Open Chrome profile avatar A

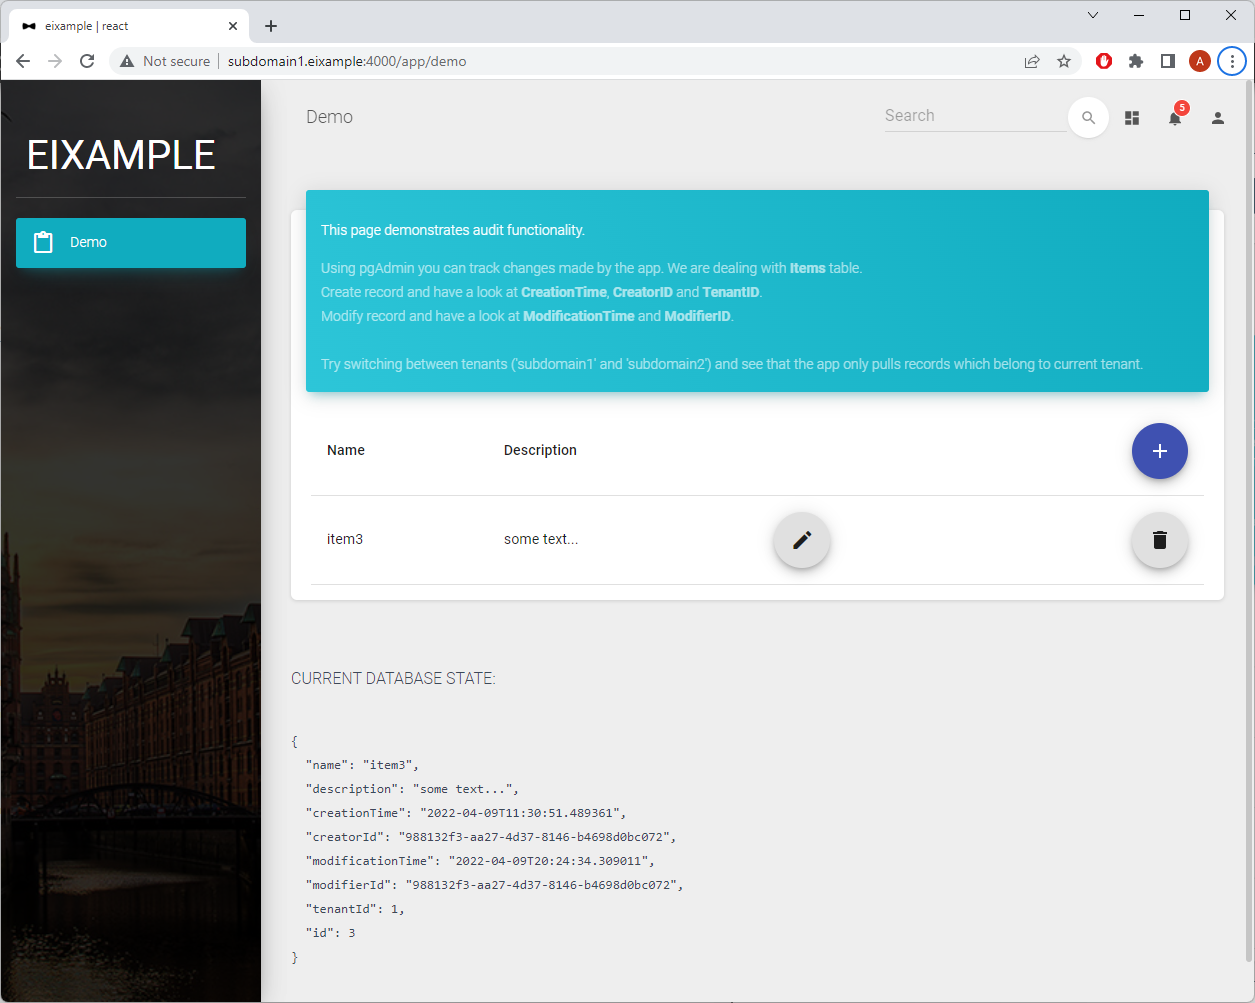(1200, 61)
